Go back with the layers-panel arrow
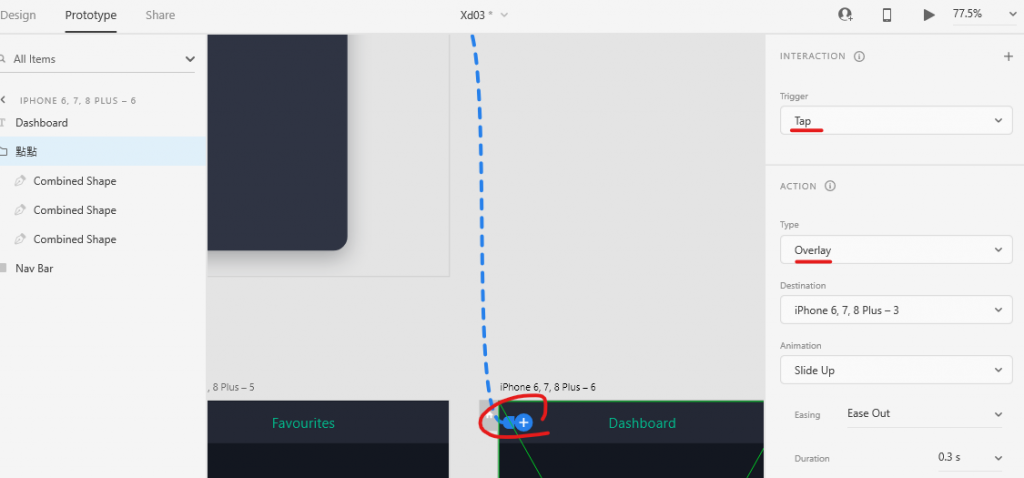The image size is (1024, 478). (3, 100)
